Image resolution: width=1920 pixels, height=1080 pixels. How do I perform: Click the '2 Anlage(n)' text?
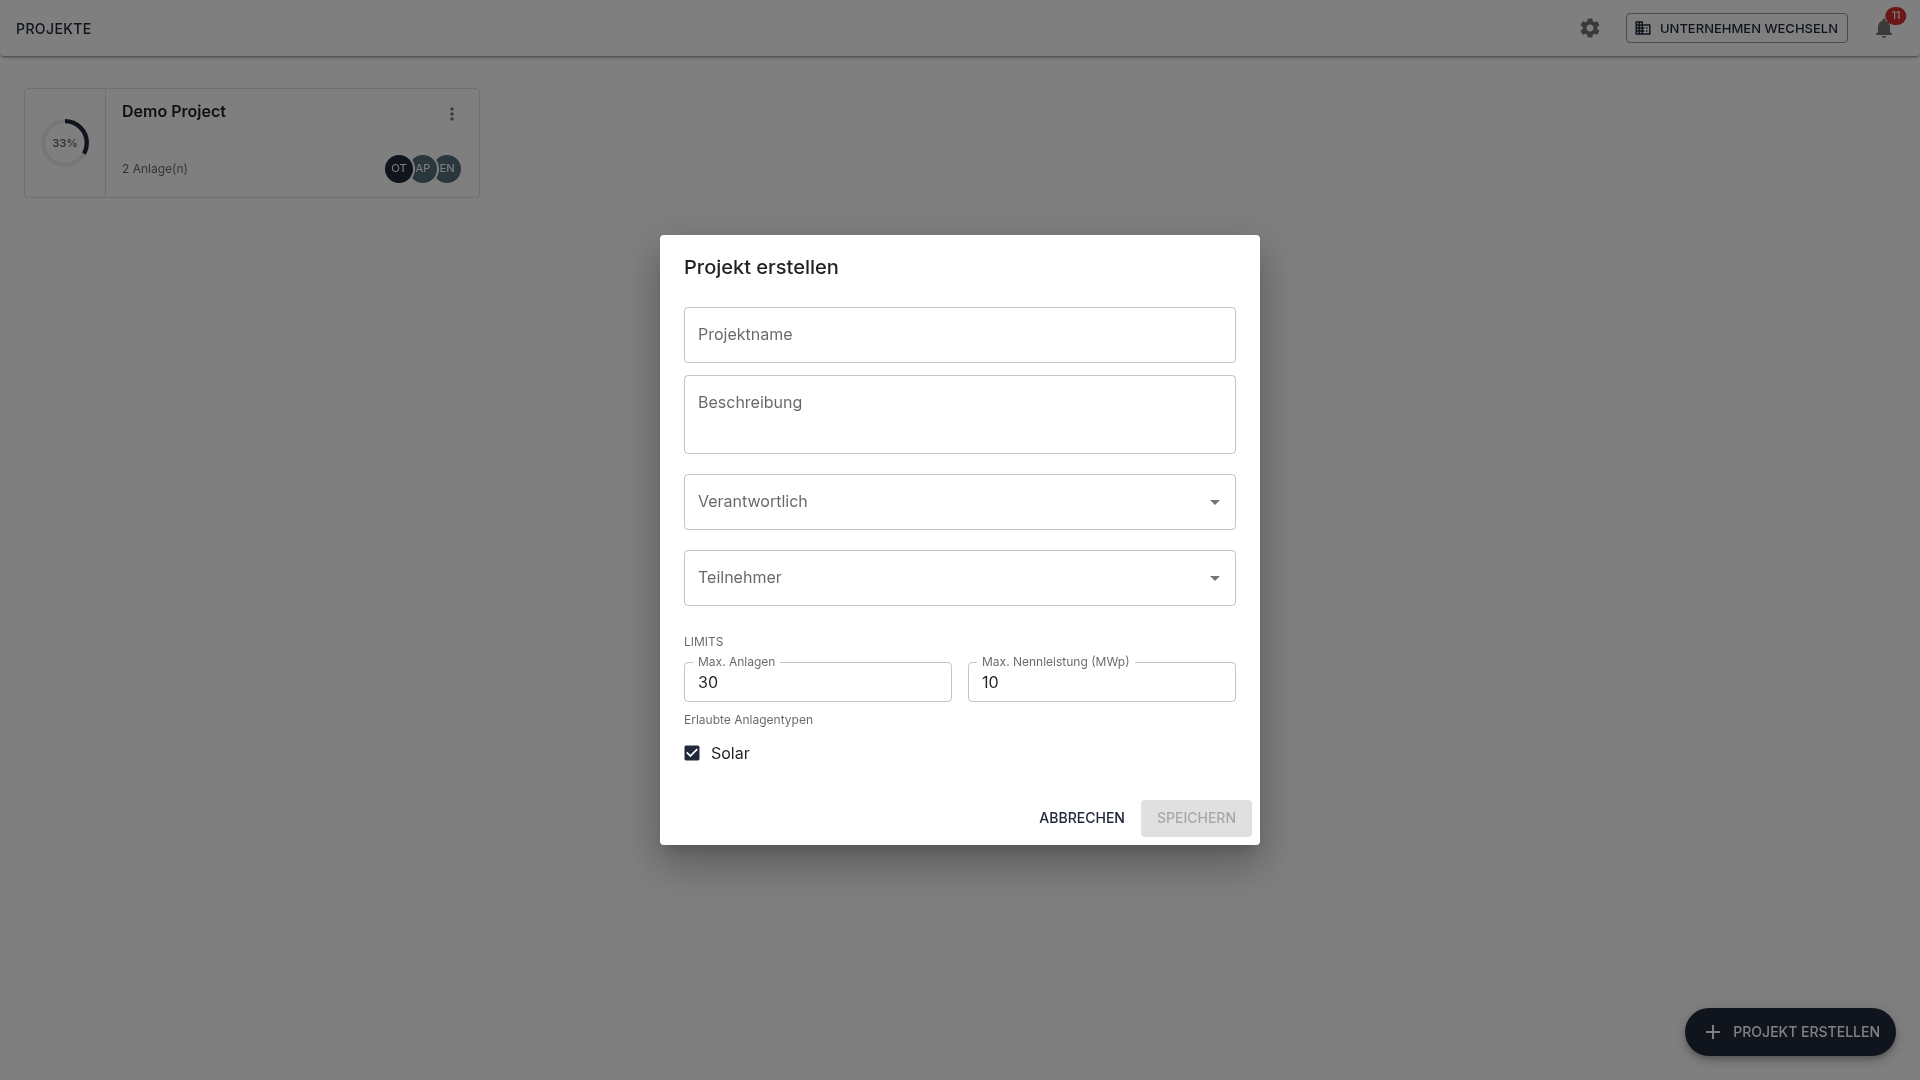tap(155, 169)
